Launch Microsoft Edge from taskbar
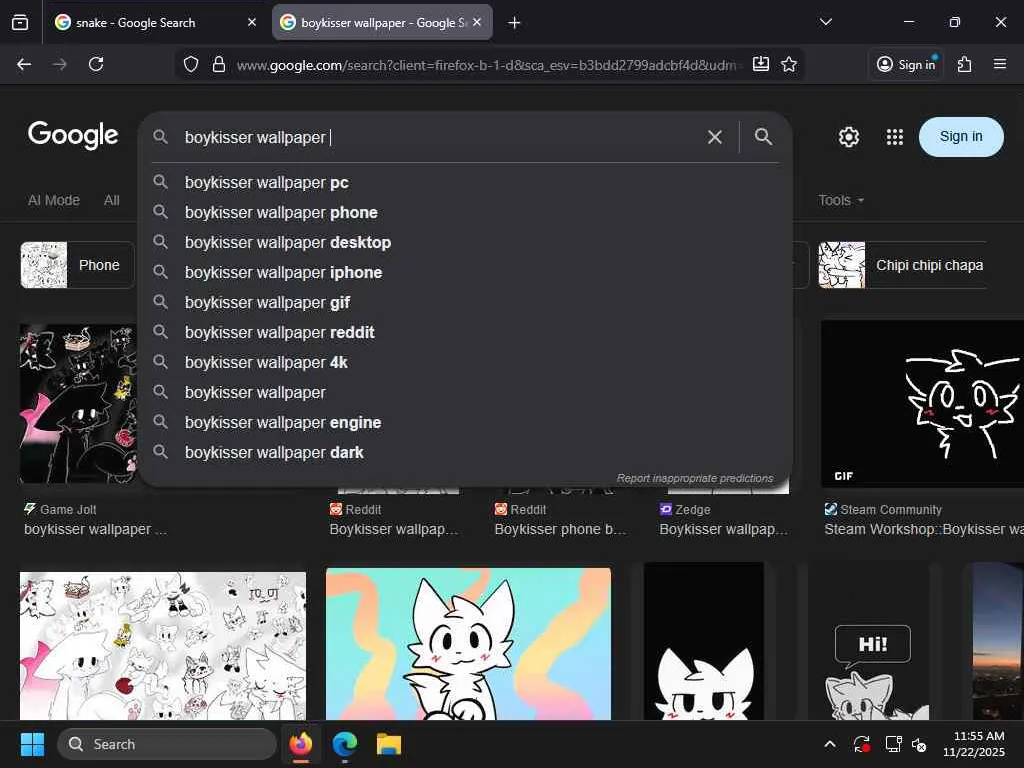 point(345,744)
